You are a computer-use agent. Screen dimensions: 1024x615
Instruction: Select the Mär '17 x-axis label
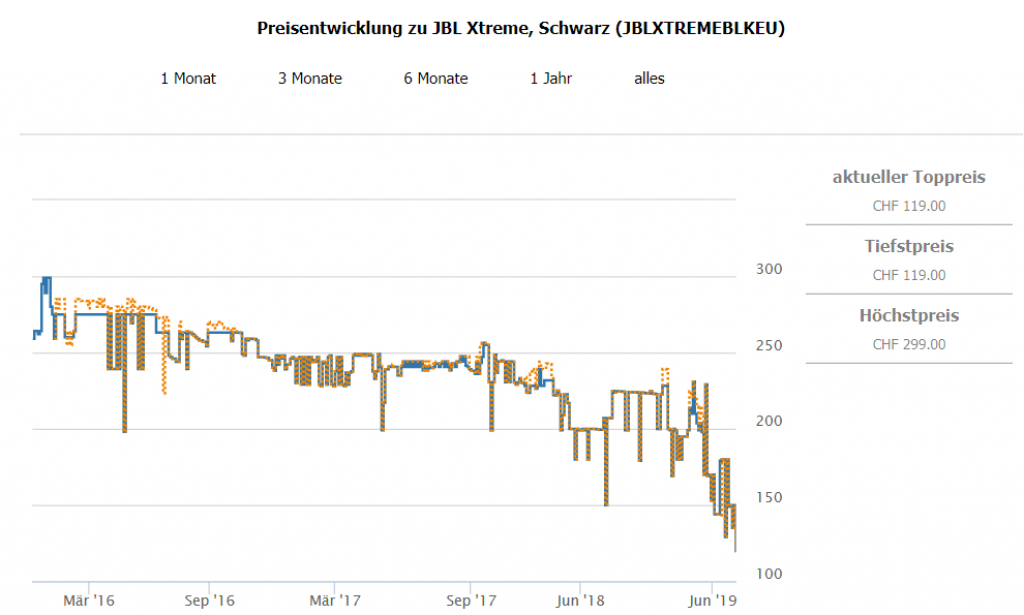tap(336, 600)
